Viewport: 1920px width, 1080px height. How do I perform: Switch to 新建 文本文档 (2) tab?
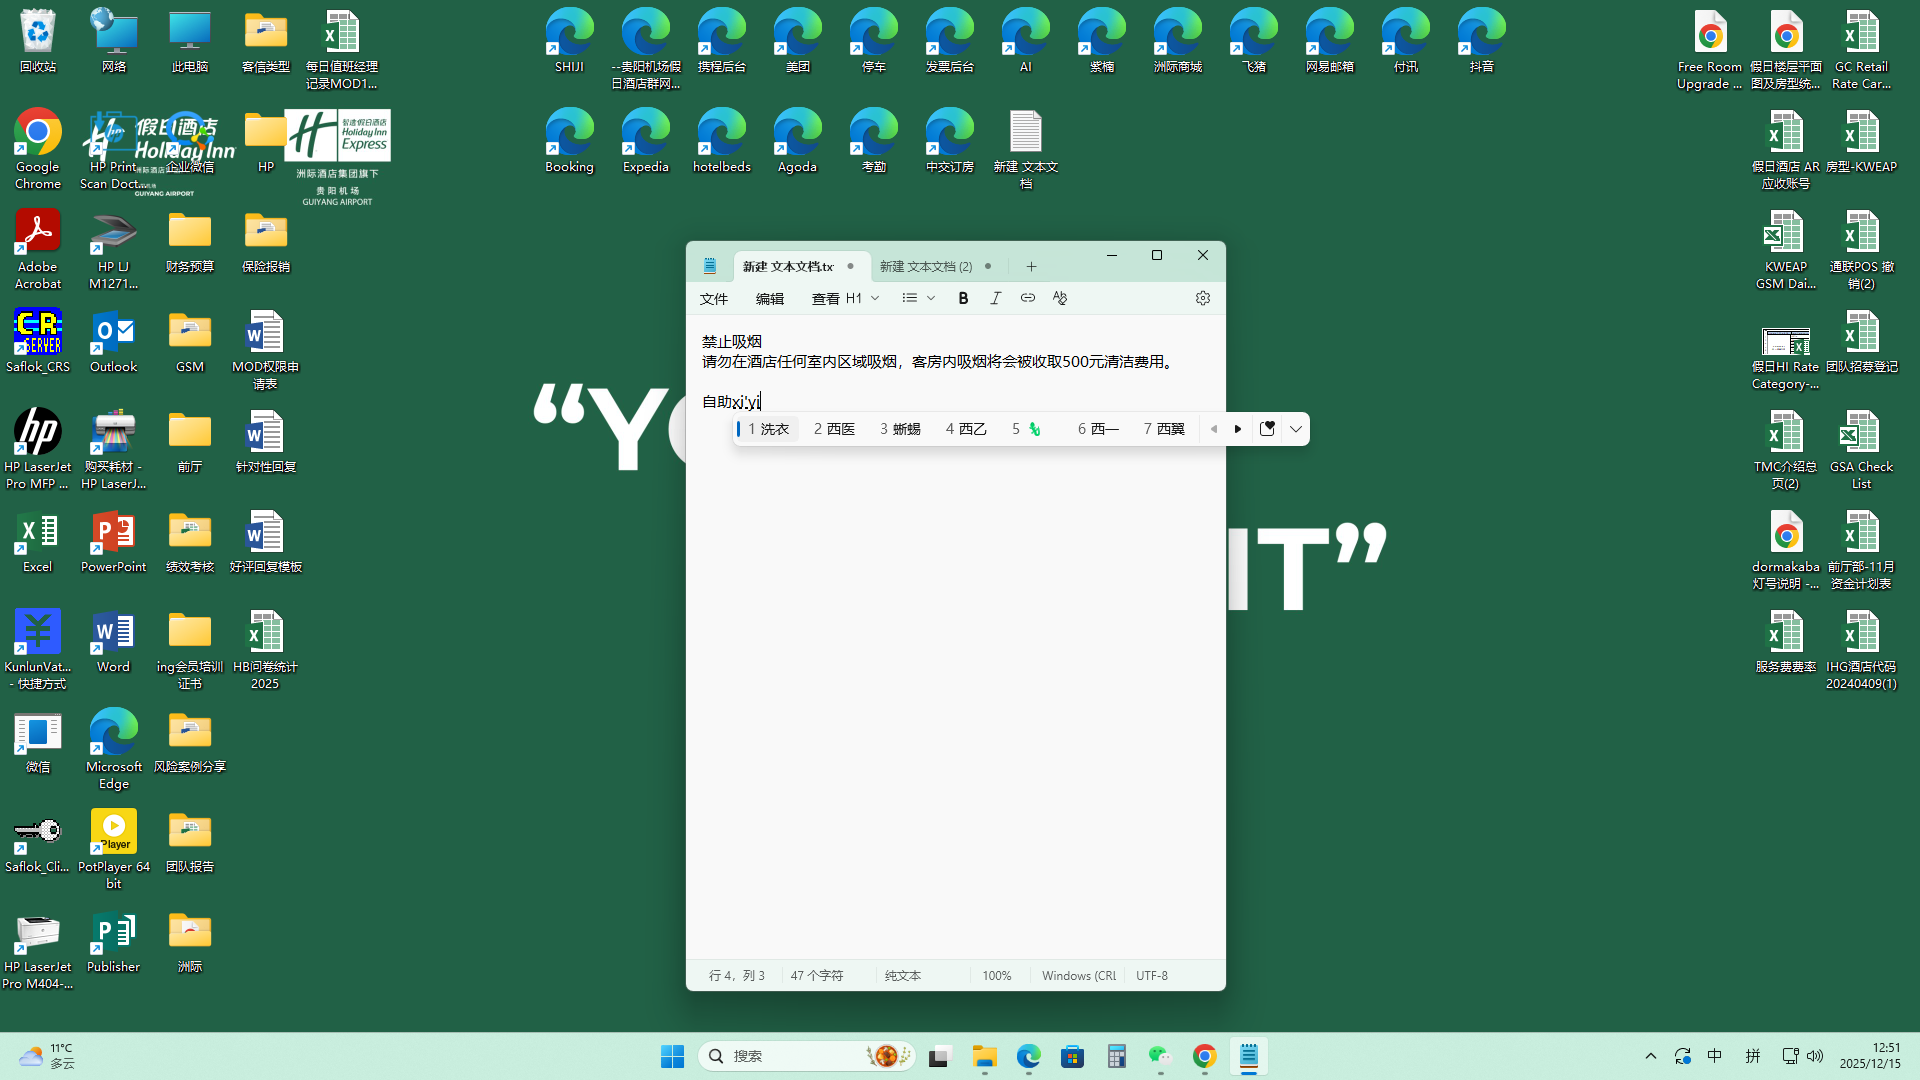926,266
